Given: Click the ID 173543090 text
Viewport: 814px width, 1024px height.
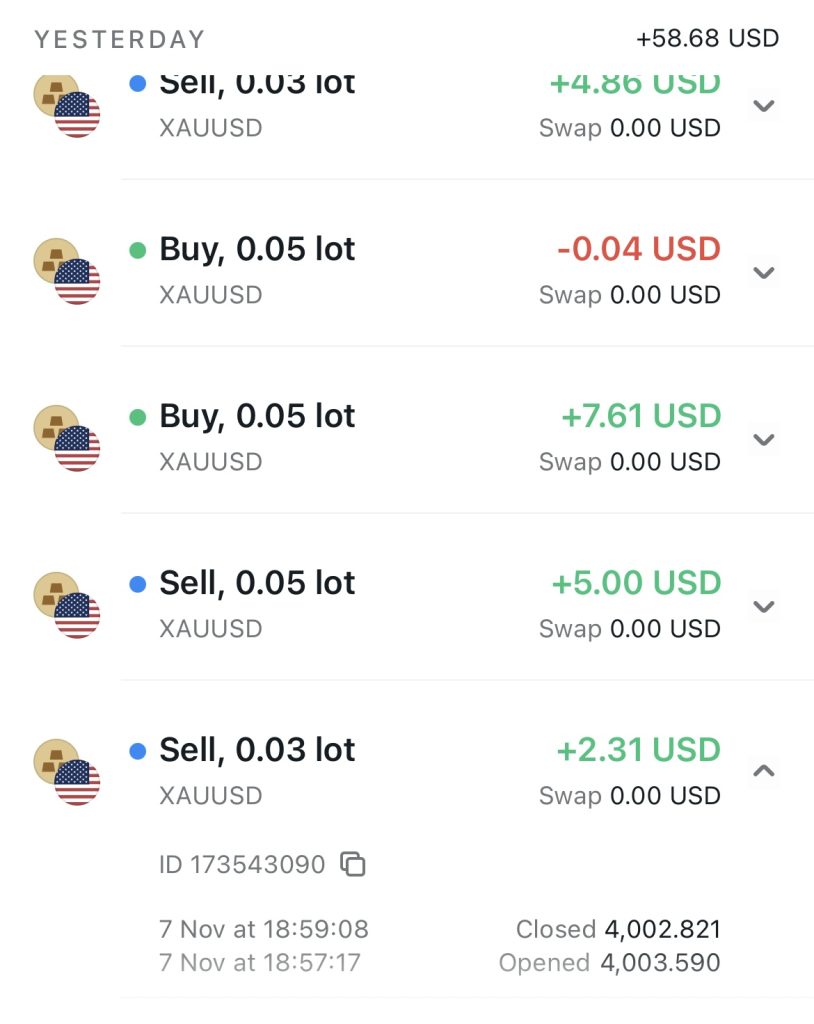Looking at the screenshot, I should (x=242, y=864).
